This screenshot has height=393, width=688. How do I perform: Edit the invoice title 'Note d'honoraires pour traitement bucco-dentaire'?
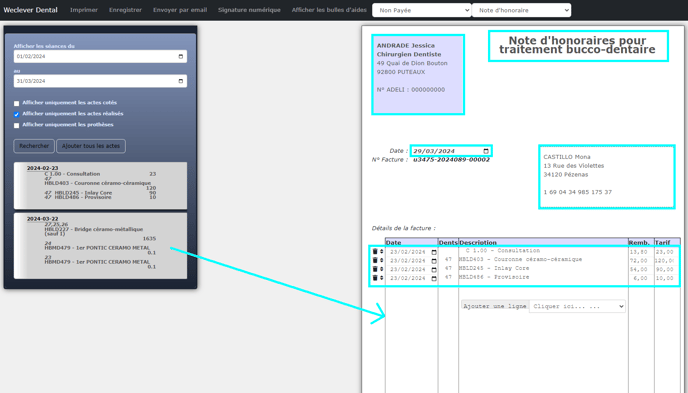tap(578, 45)
